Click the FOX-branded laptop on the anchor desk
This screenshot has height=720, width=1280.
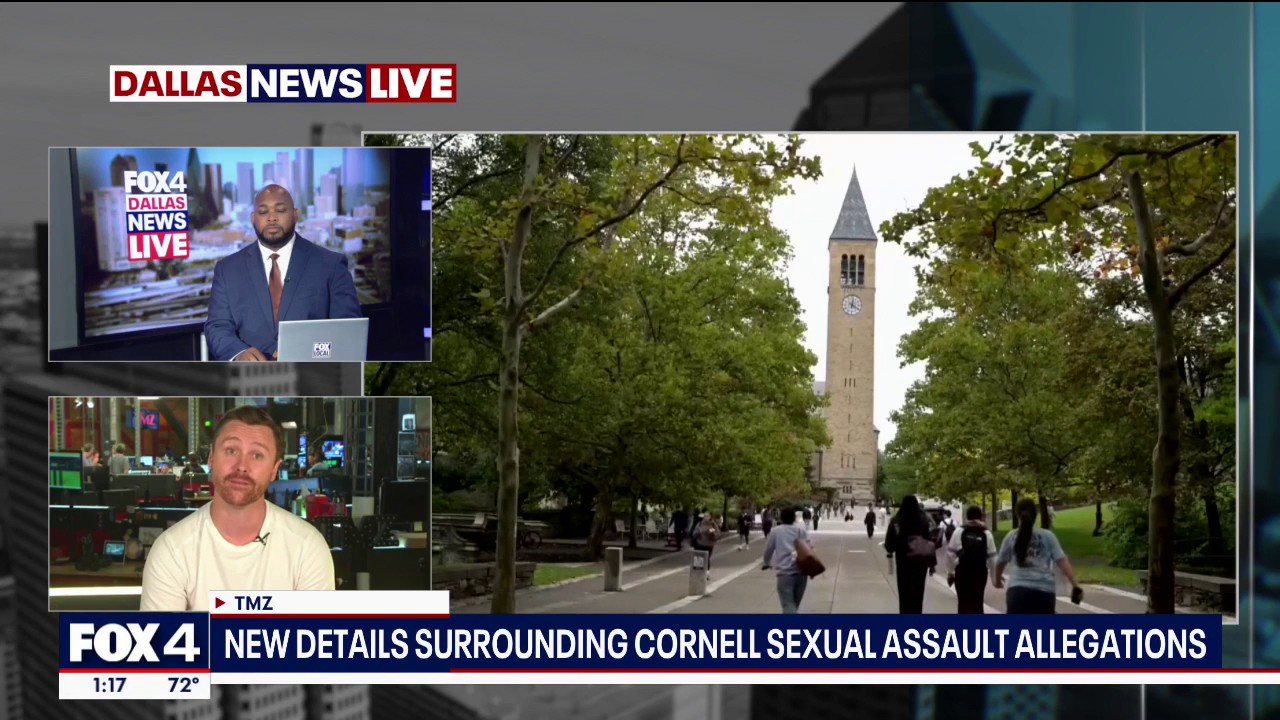322,340
